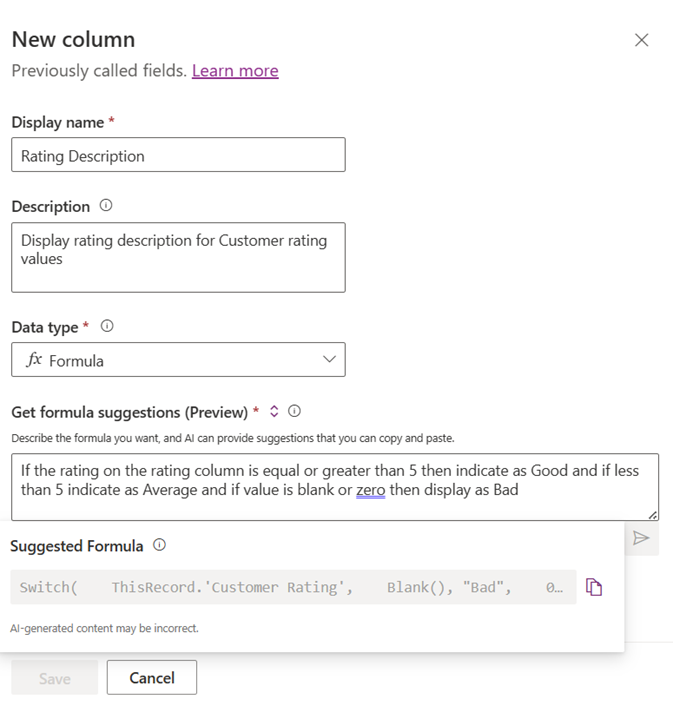Send the formula prompt using the arrow icon
Screen dimensions: 673x706
pyautogui.click(x=641, y=538)
